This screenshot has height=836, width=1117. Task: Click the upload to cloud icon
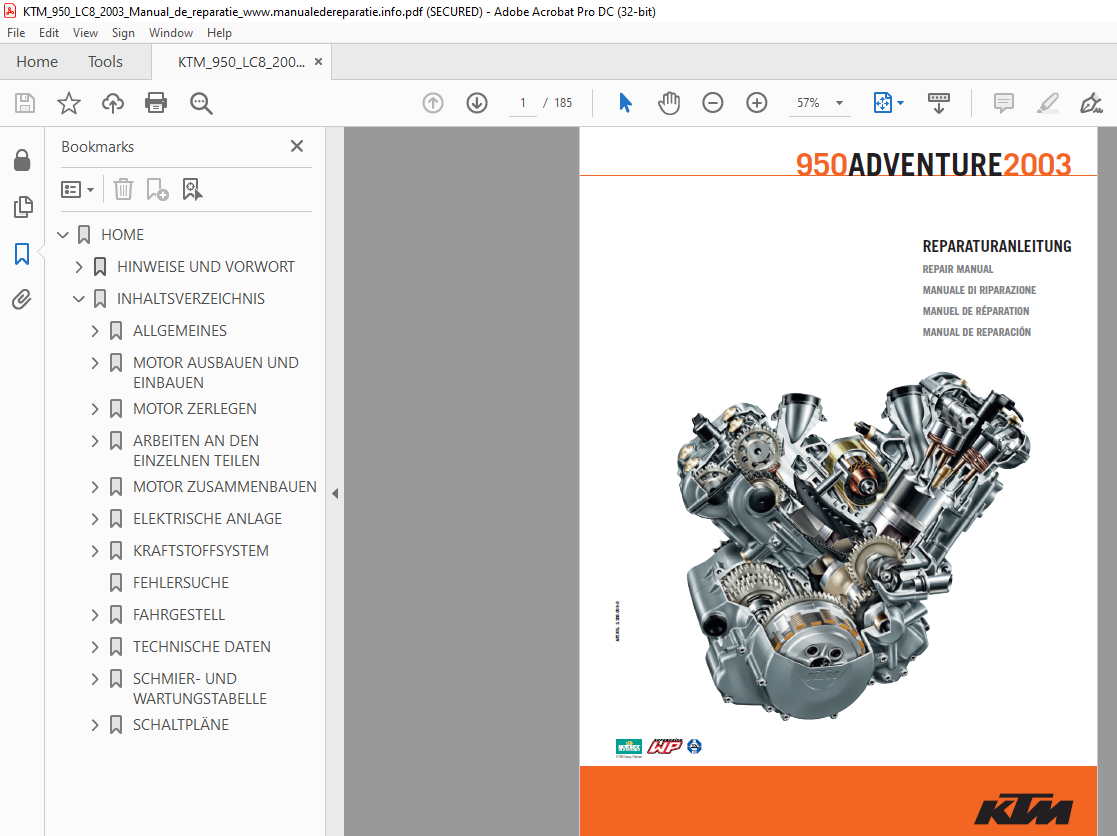click(x=113, y=103)
